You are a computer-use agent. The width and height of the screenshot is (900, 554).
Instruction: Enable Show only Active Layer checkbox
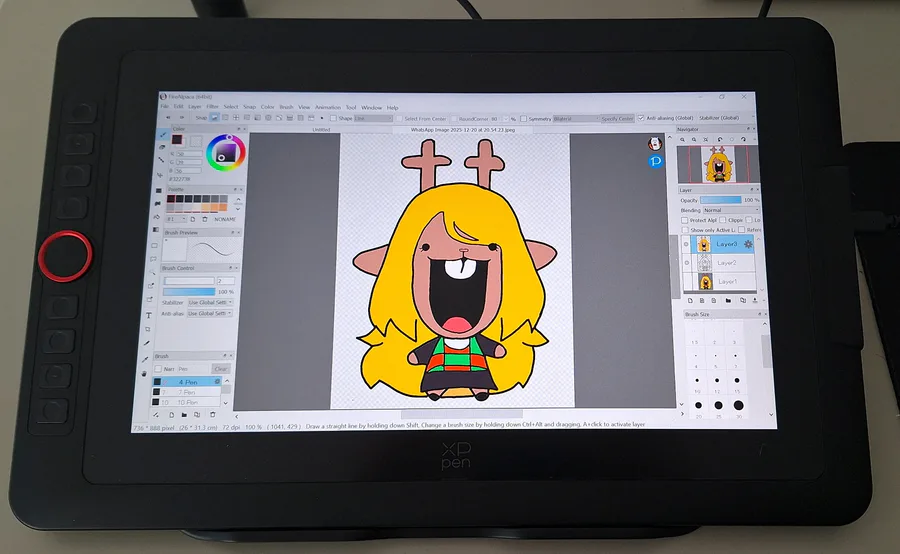[x=685, y=230]
